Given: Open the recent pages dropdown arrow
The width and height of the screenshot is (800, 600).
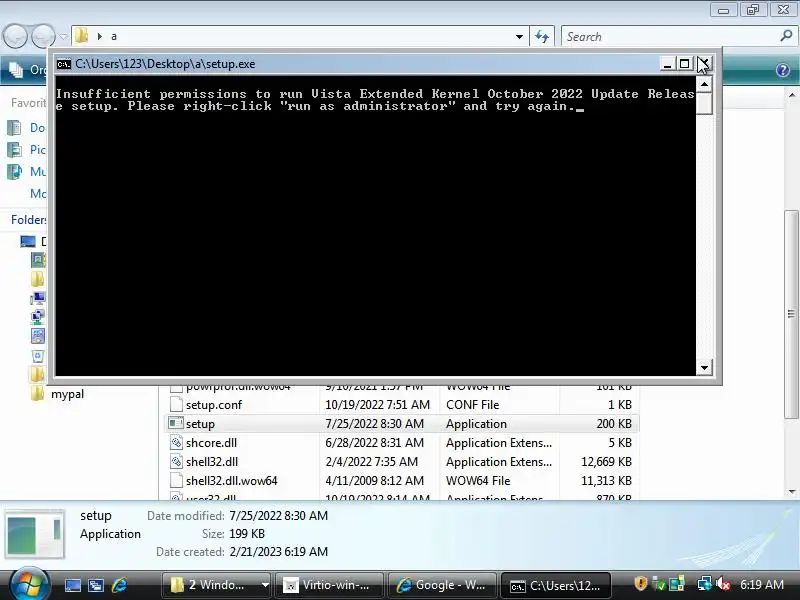Looking at the screenshot, I should tap(63, 36).
